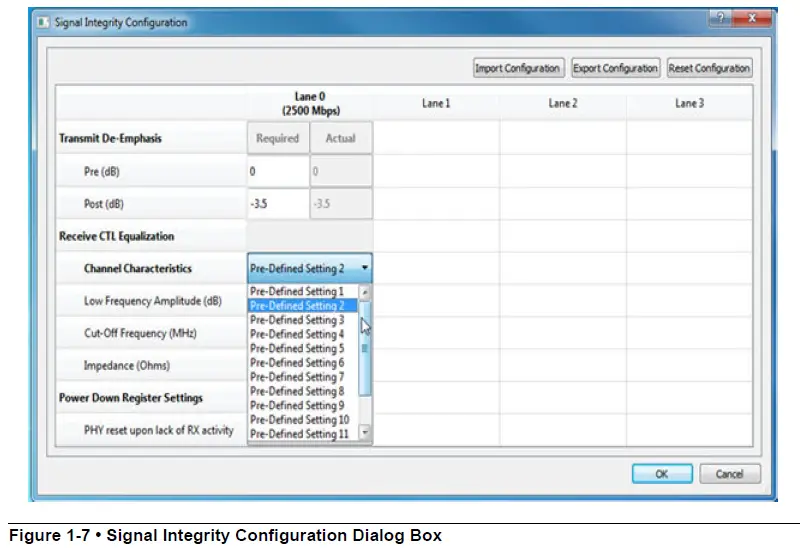
Task: Select highlighted Pre-Defined Setting 2 in list
Action: [303, 306]
